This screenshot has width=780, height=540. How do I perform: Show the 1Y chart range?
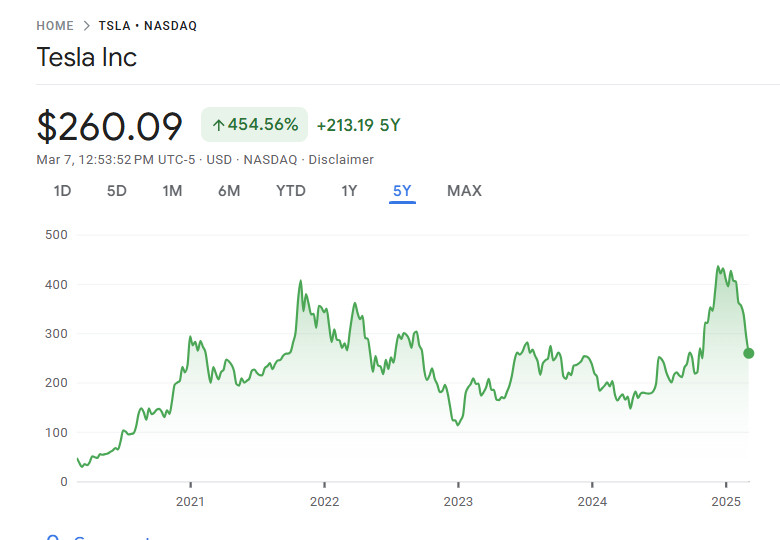[349, 191]
